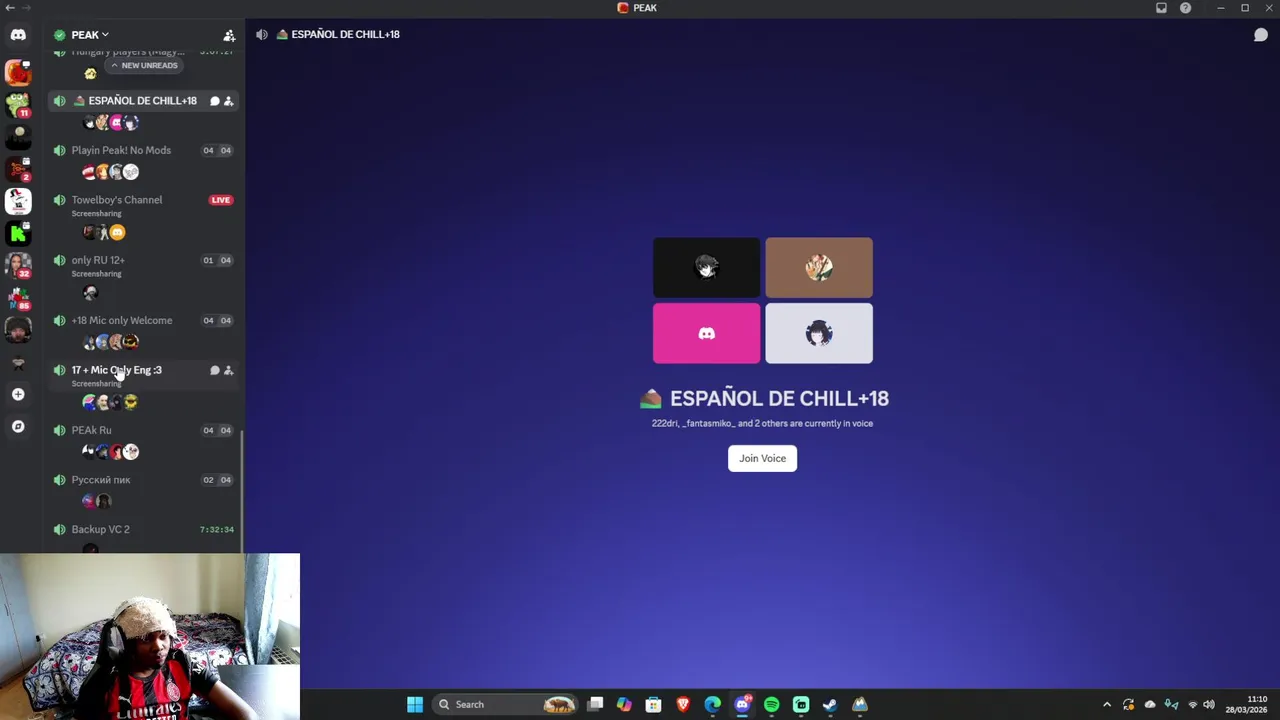1280x720 pixels.
Task: Open Spotify from the taskbar
Action: point(771,704)
